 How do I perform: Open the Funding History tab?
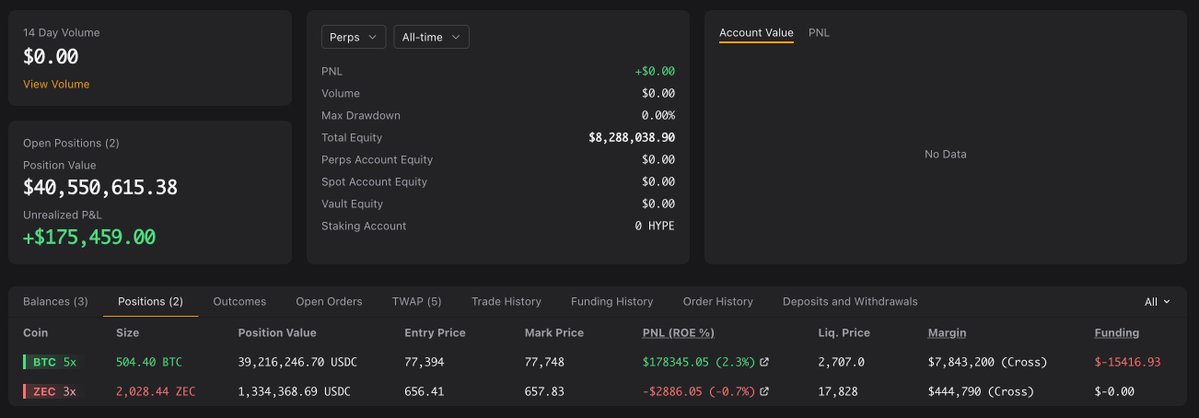coord(612,302)
